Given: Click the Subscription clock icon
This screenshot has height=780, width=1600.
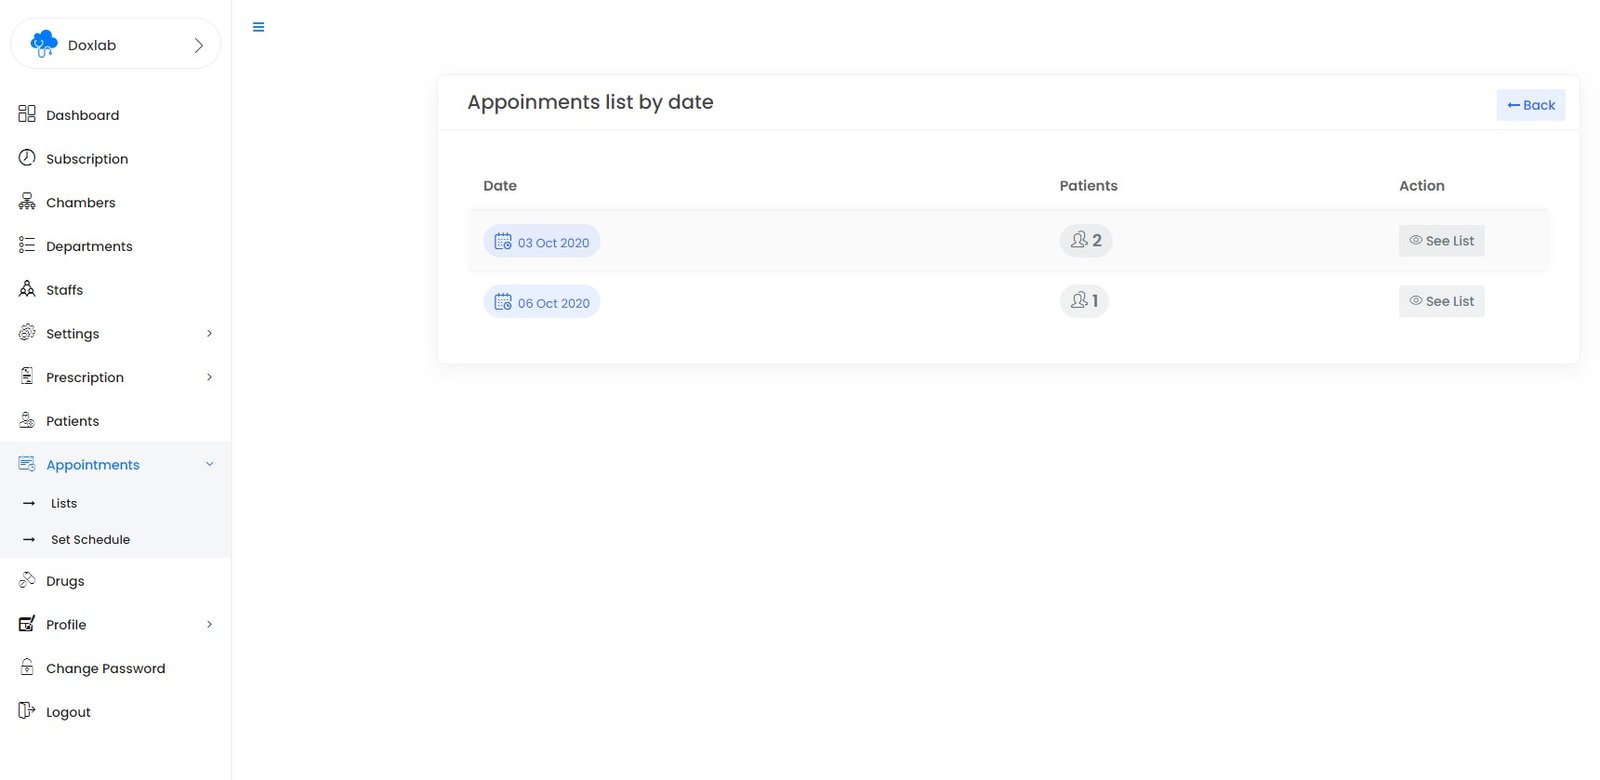Looking at the screenshot, I should (x=27, y=158).
